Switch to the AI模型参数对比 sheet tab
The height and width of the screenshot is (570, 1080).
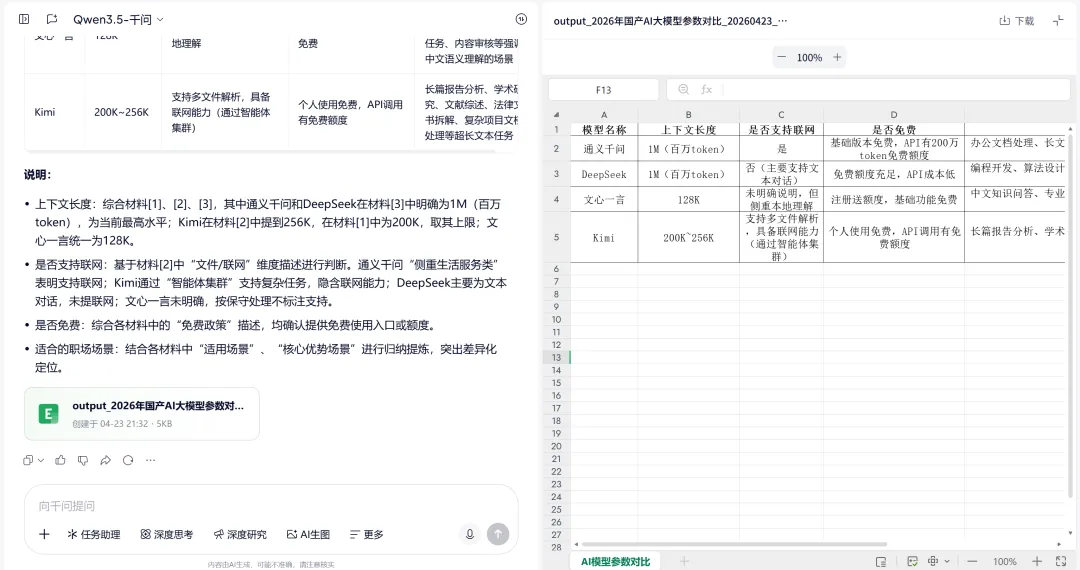pos(615,562)
